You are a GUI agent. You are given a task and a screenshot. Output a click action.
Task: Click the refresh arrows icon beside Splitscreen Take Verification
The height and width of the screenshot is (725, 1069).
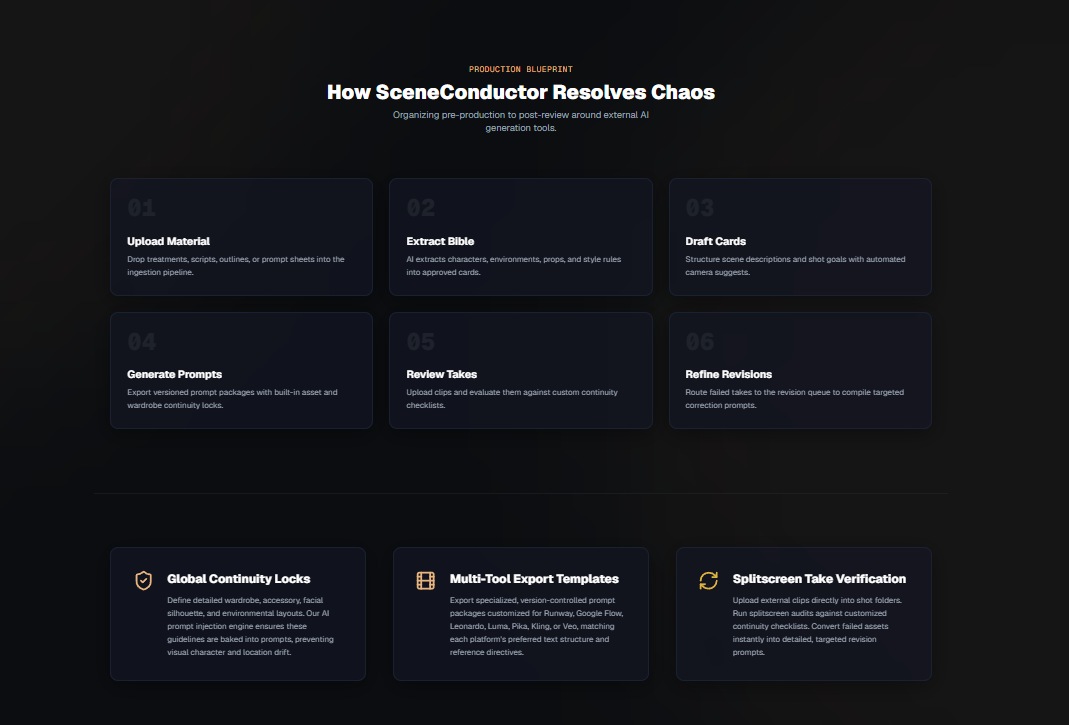pos(708,580)
